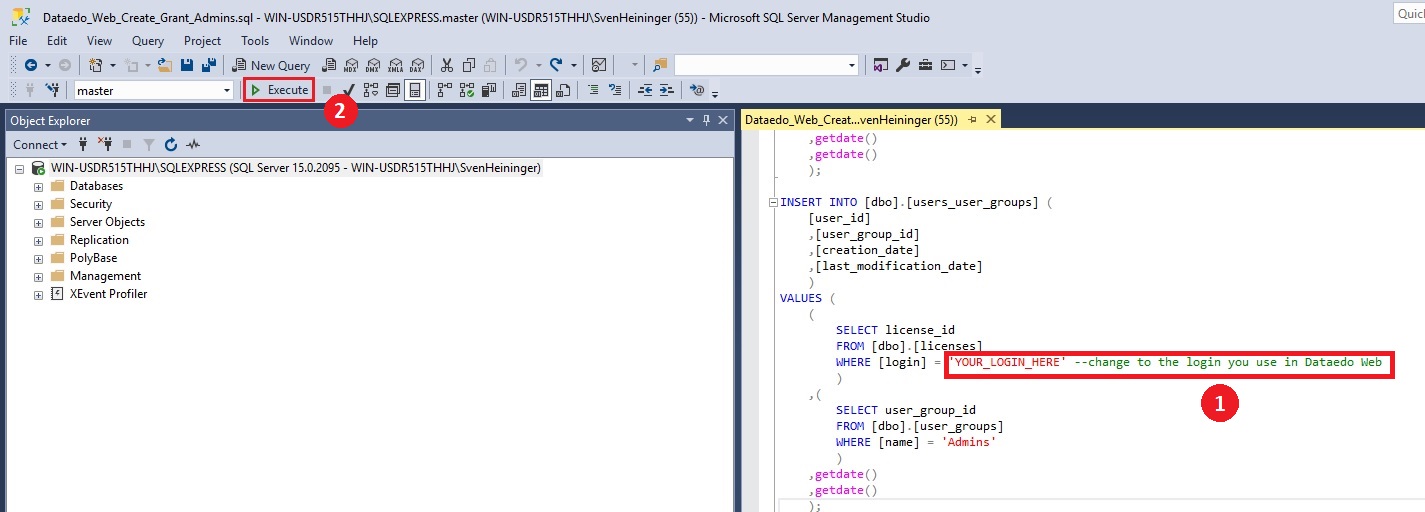Expand the Server Objects folder
1425x512 pixels.
(39, 222)
